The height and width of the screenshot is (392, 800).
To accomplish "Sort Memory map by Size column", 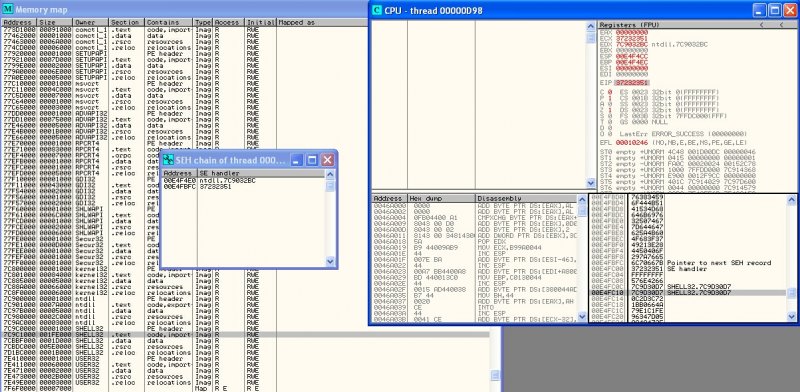I will (x=56, y=22).
